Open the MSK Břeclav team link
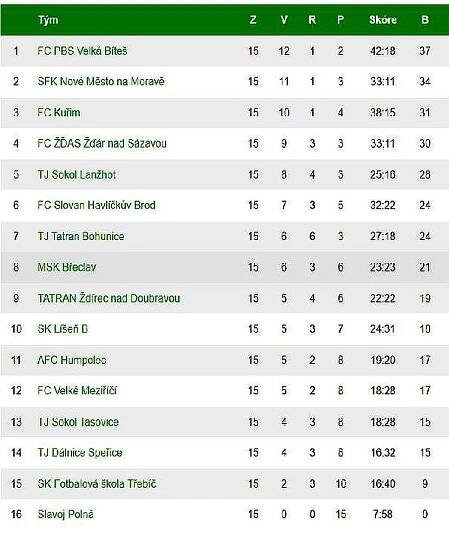The image size is (449, 535). (x=67, y=267)
